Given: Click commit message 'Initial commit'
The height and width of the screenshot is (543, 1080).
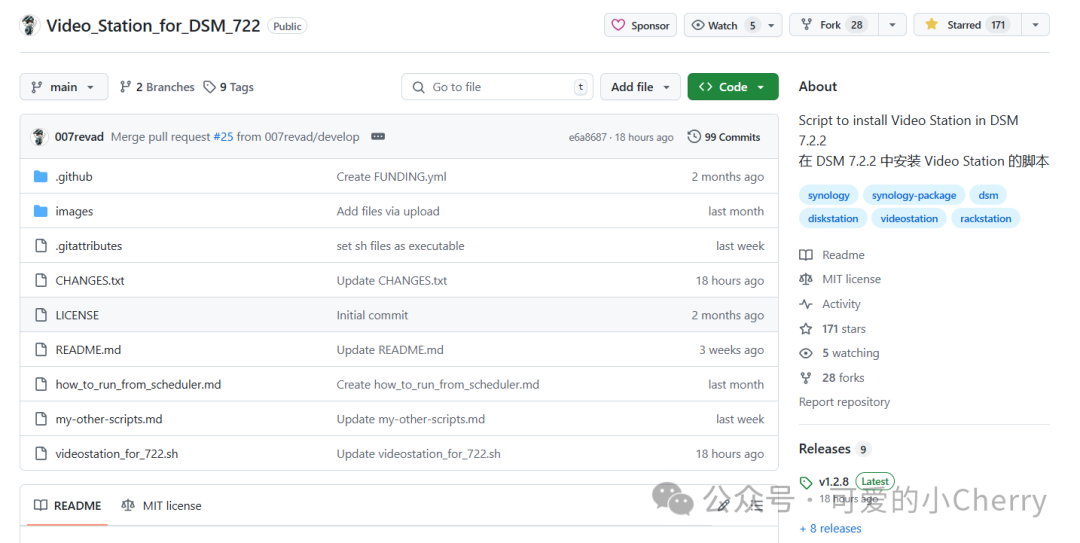Looking at the screenshot, I should (x=372, y=315).
